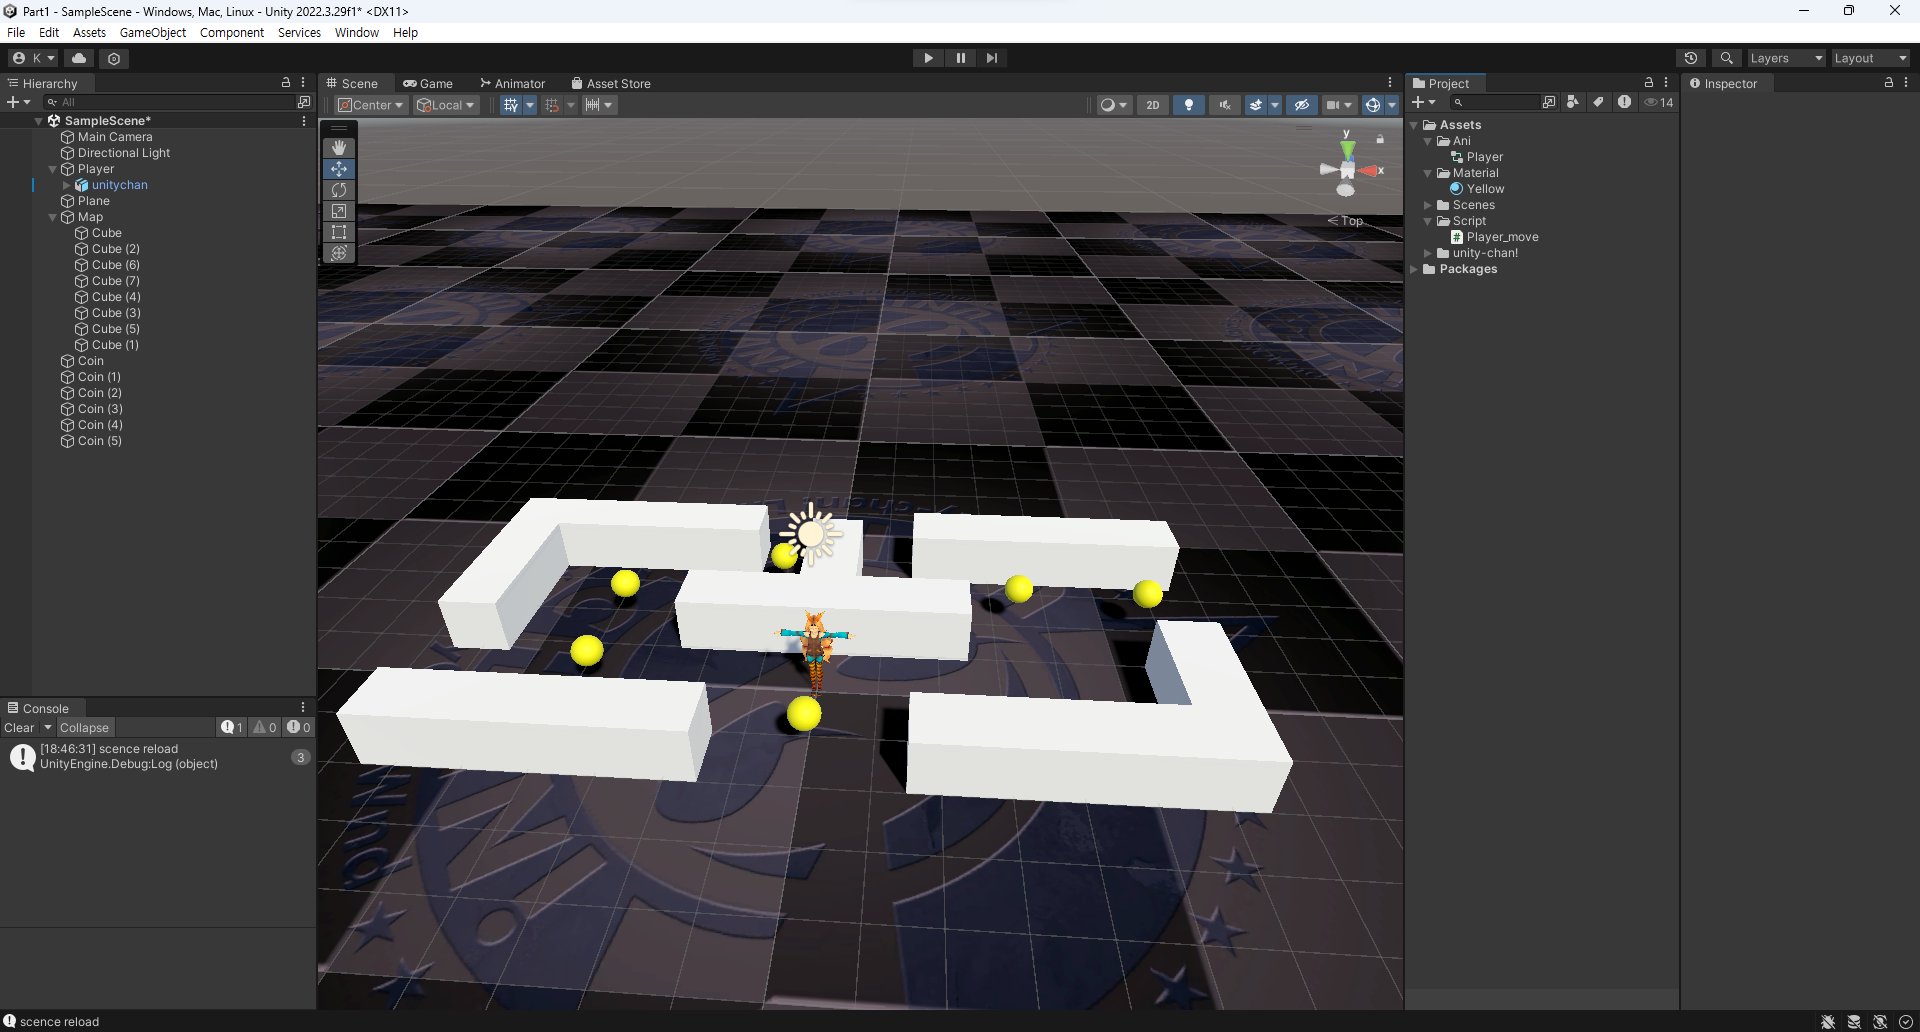Switch to the Asset Store tab
This screenshot has width=1920, height=1032.
click(x=611, y=83)
